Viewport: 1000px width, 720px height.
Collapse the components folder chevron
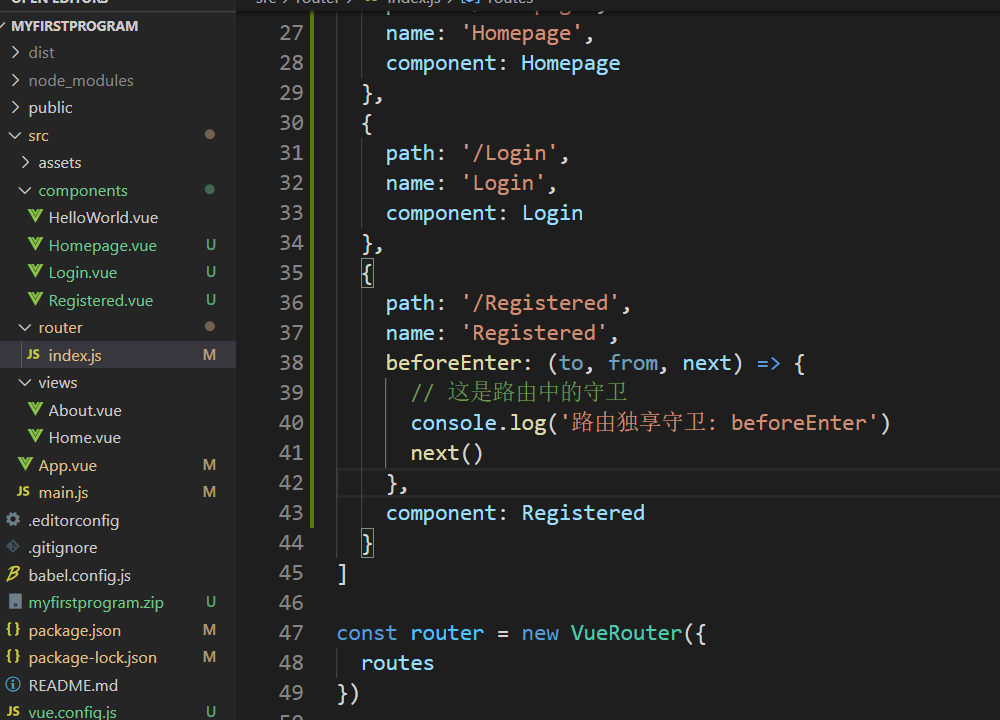tap(25, 190)
